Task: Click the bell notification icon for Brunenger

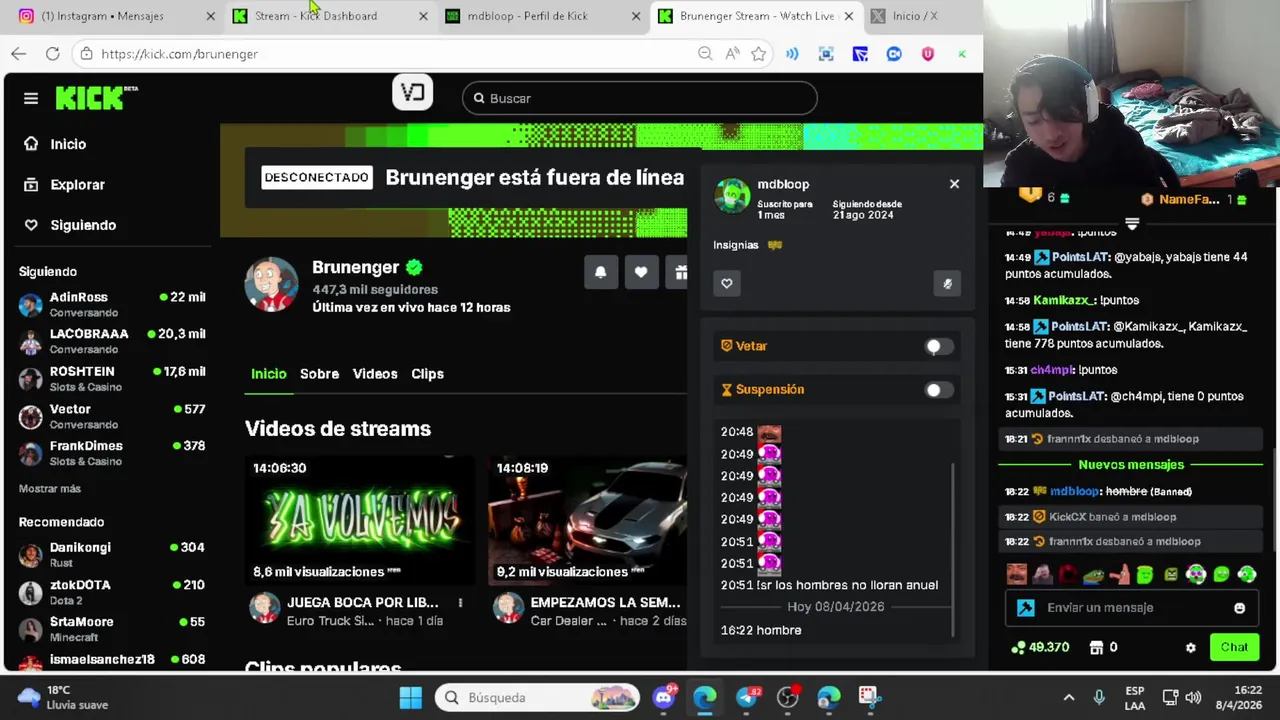Action: coord(600,272)
